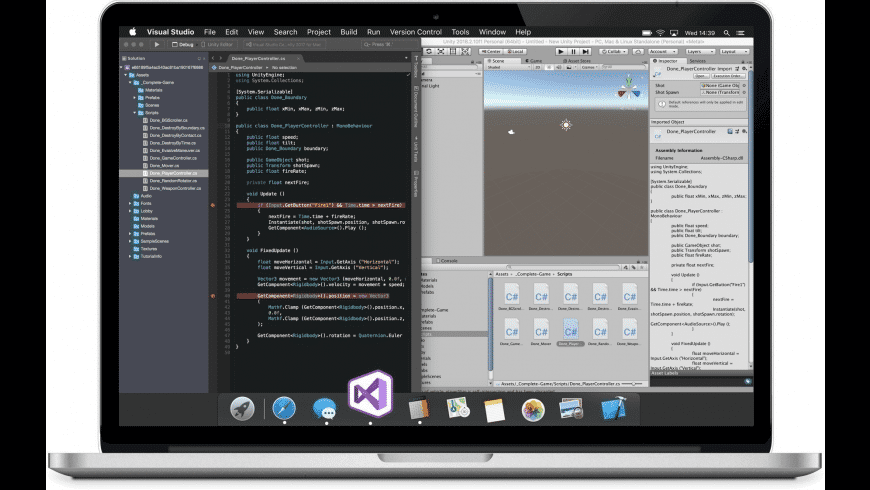Switch to Services tab in Unity
The width and height of the screenshot is (870, 490).
click(697, 60)
